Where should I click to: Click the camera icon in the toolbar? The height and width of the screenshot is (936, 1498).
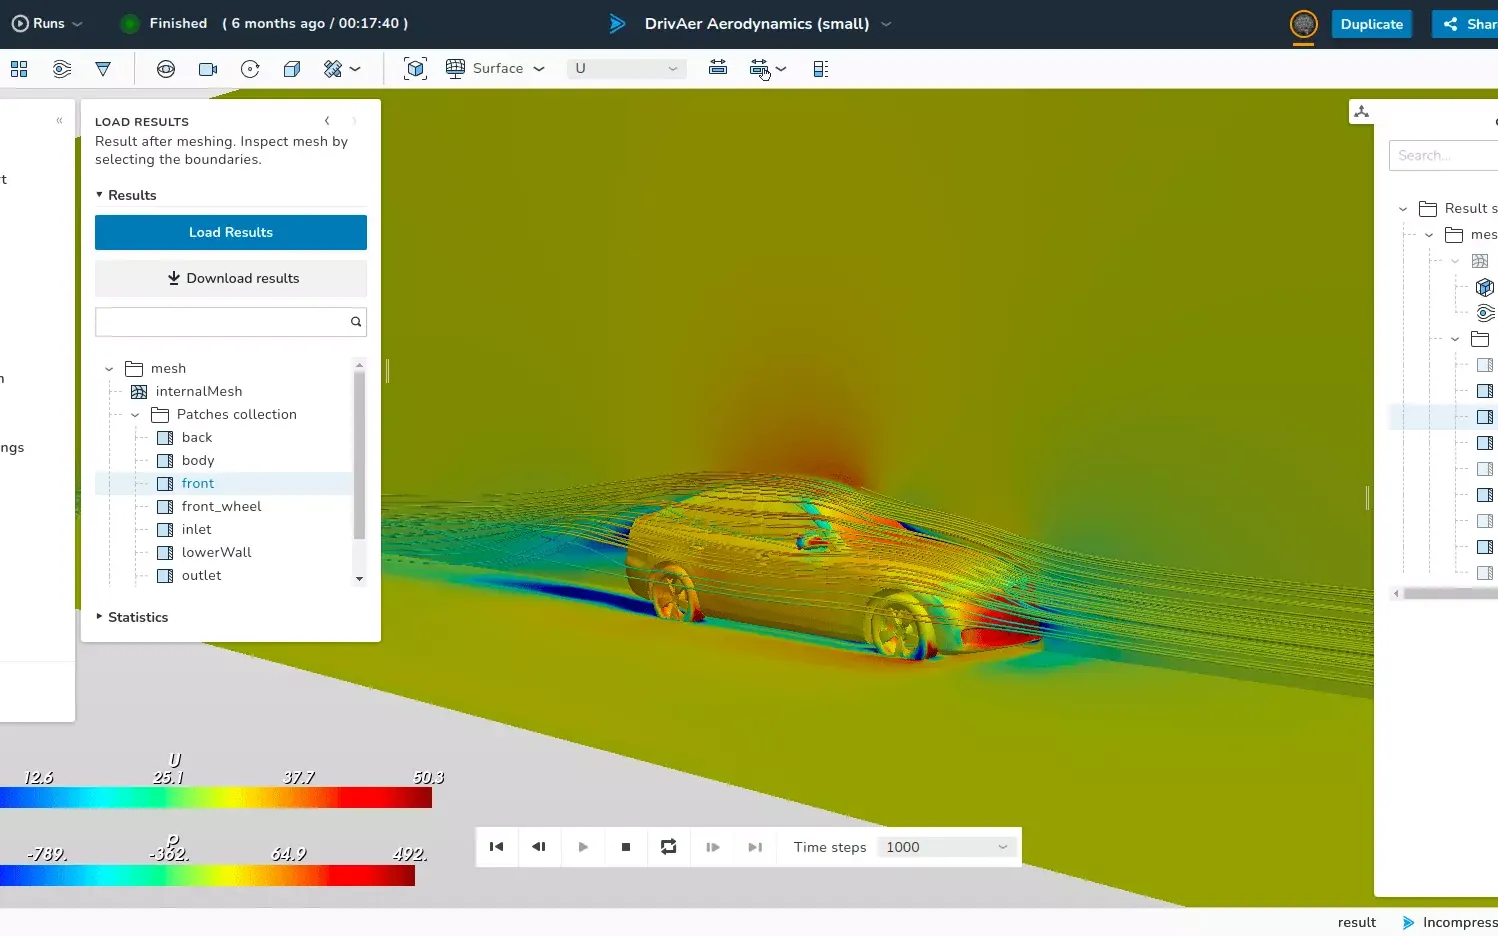[208, 69]
